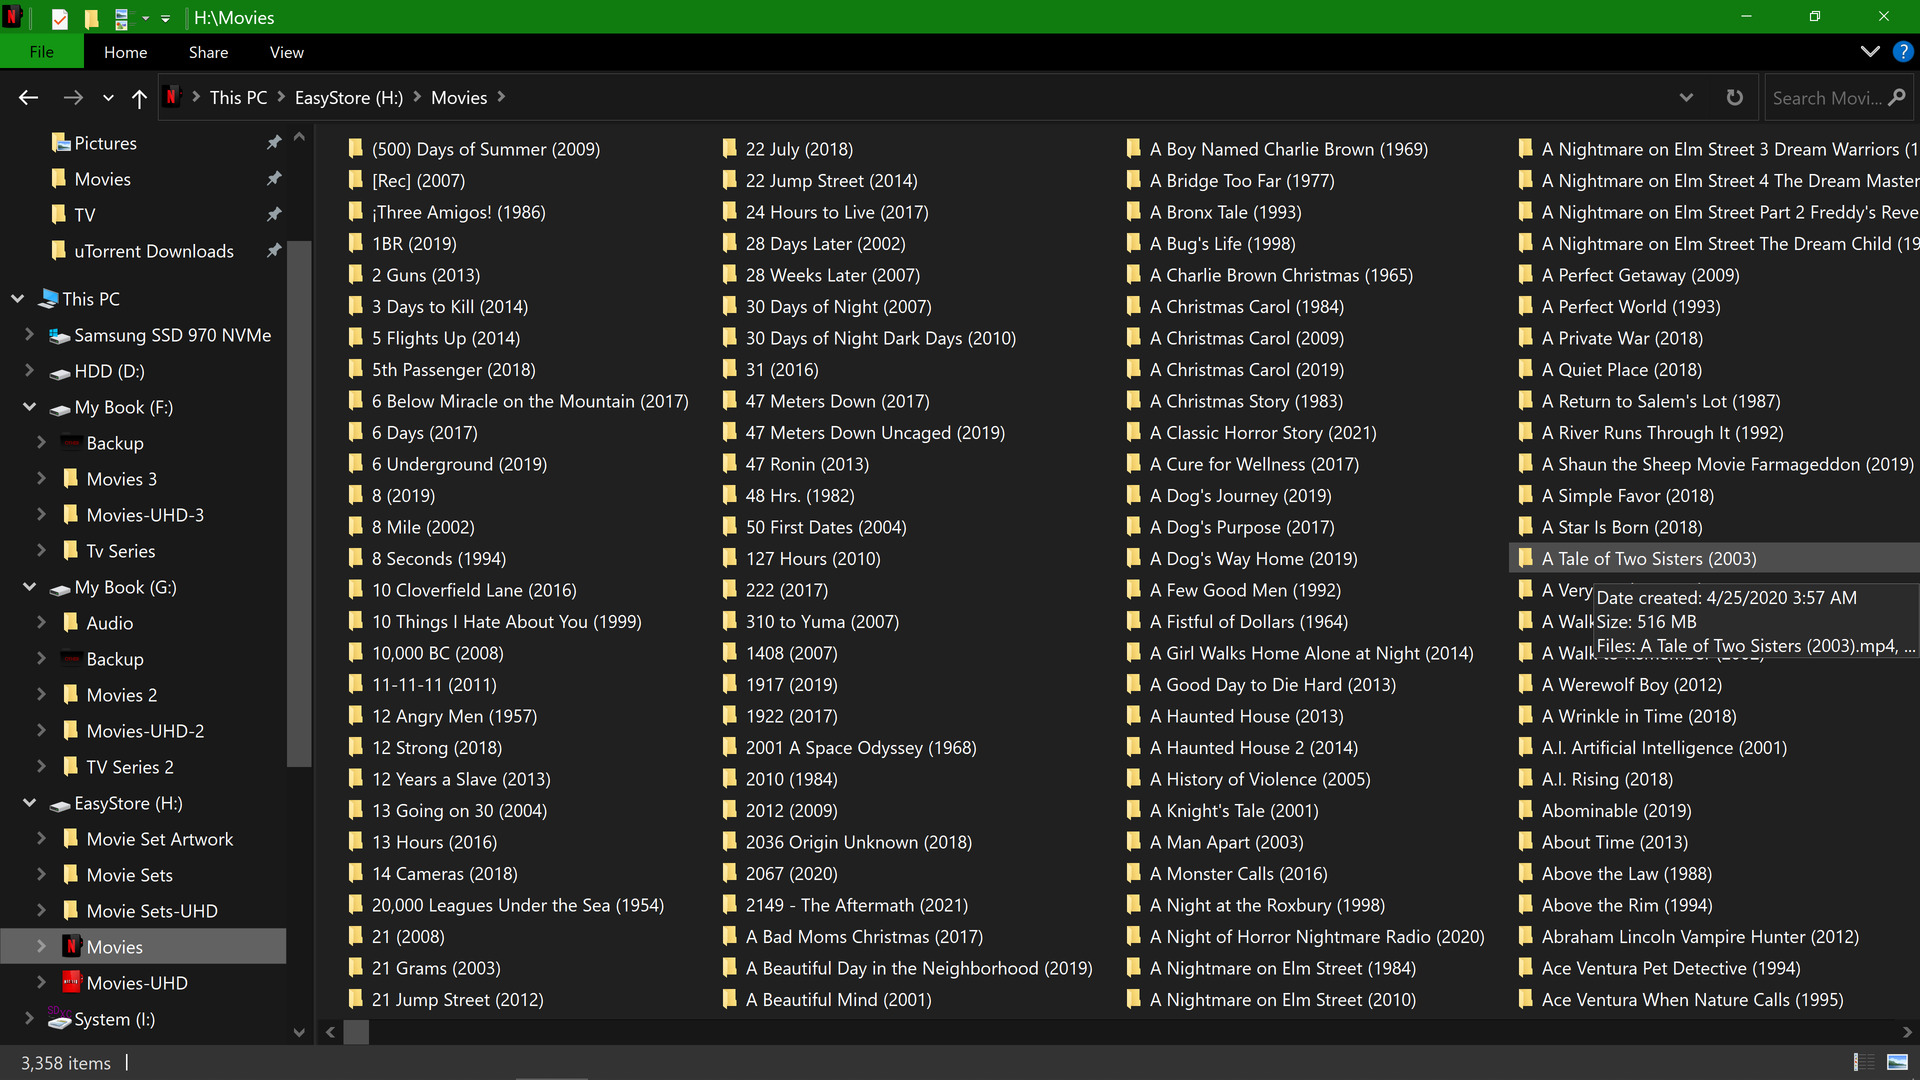1920x1080 pixels.
Task: Click EasyStore (H:) in the address breadcrumb
Action: 348,98
